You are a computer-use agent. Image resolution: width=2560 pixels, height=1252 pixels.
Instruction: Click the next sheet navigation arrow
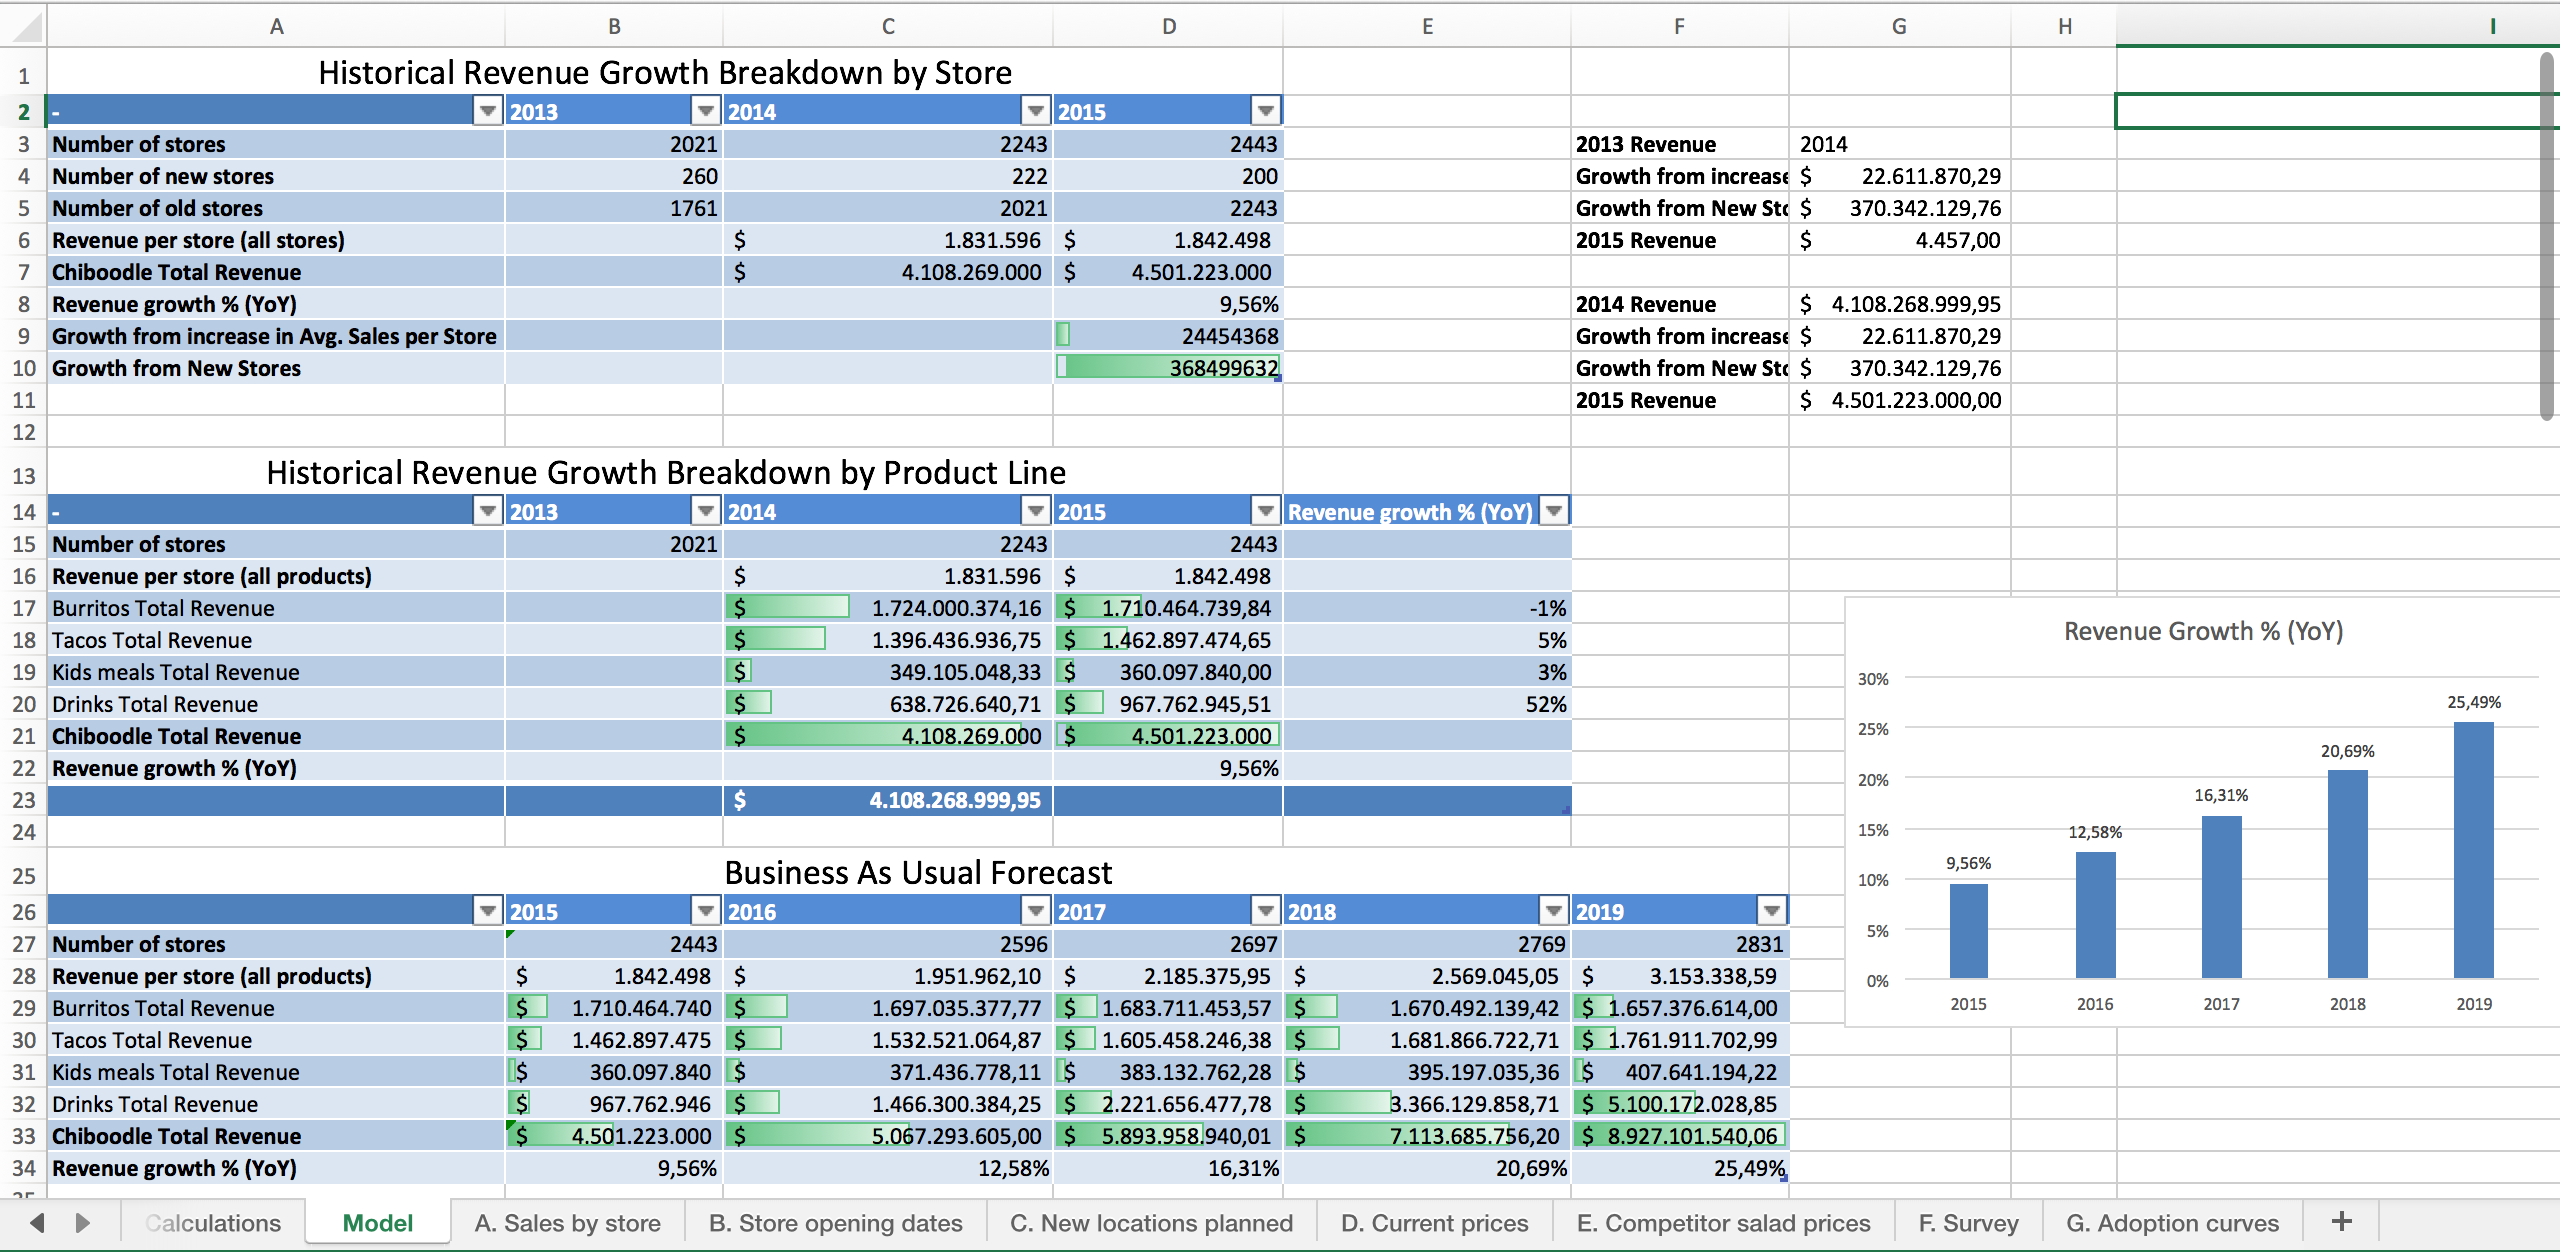[83, 1222]
